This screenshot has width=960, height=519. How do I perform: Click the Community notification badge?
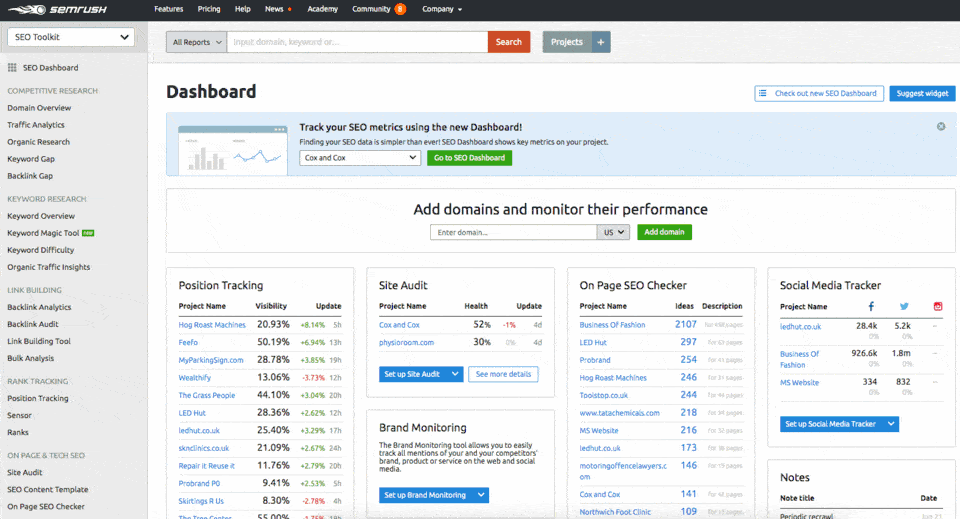[x=400, y=9]
